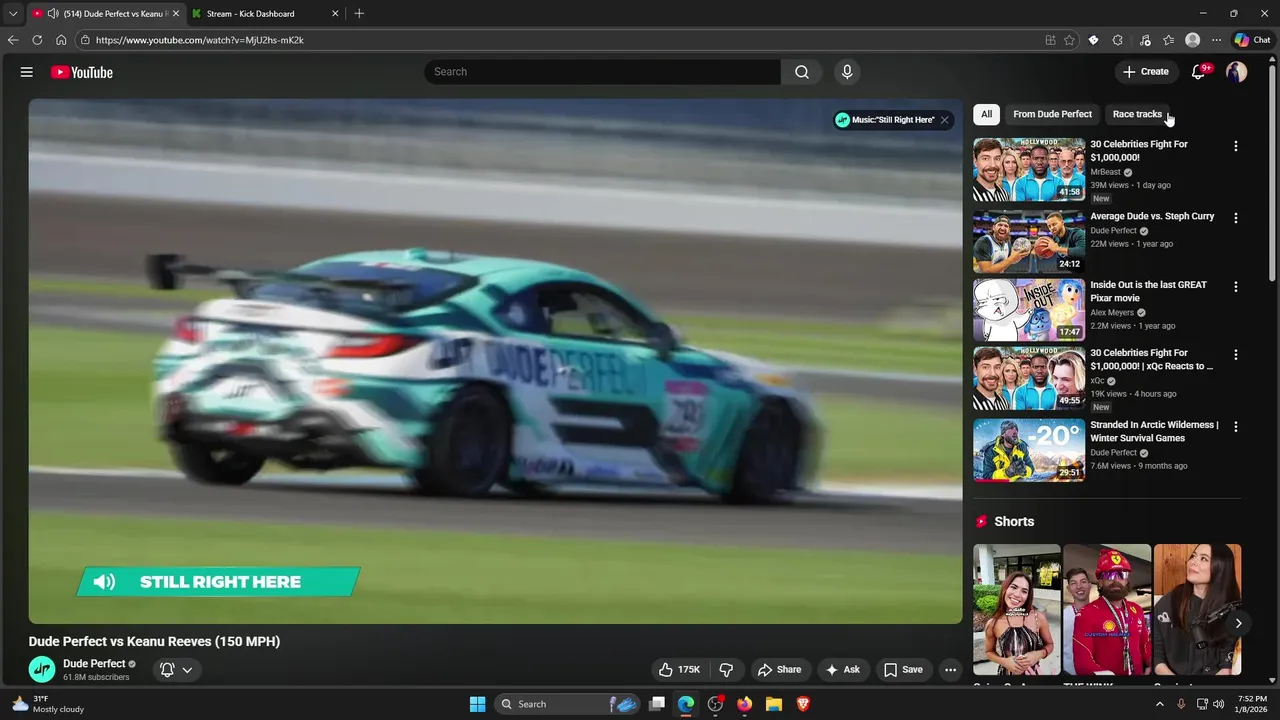Open the favorites list icon
Screen dimensions: 1280x720
point(1168,40)
